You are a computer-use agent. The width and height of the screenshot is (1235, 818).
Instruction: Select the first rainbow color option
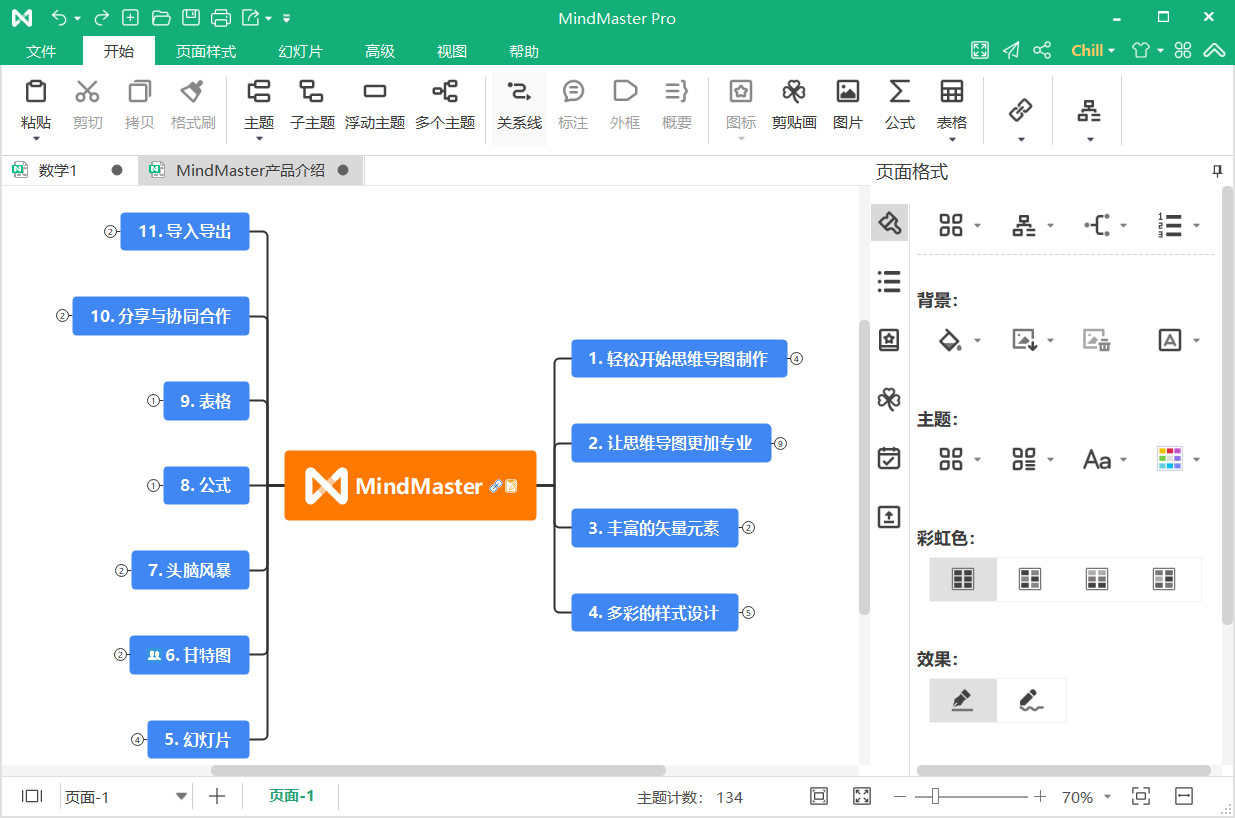pos(963,579)
